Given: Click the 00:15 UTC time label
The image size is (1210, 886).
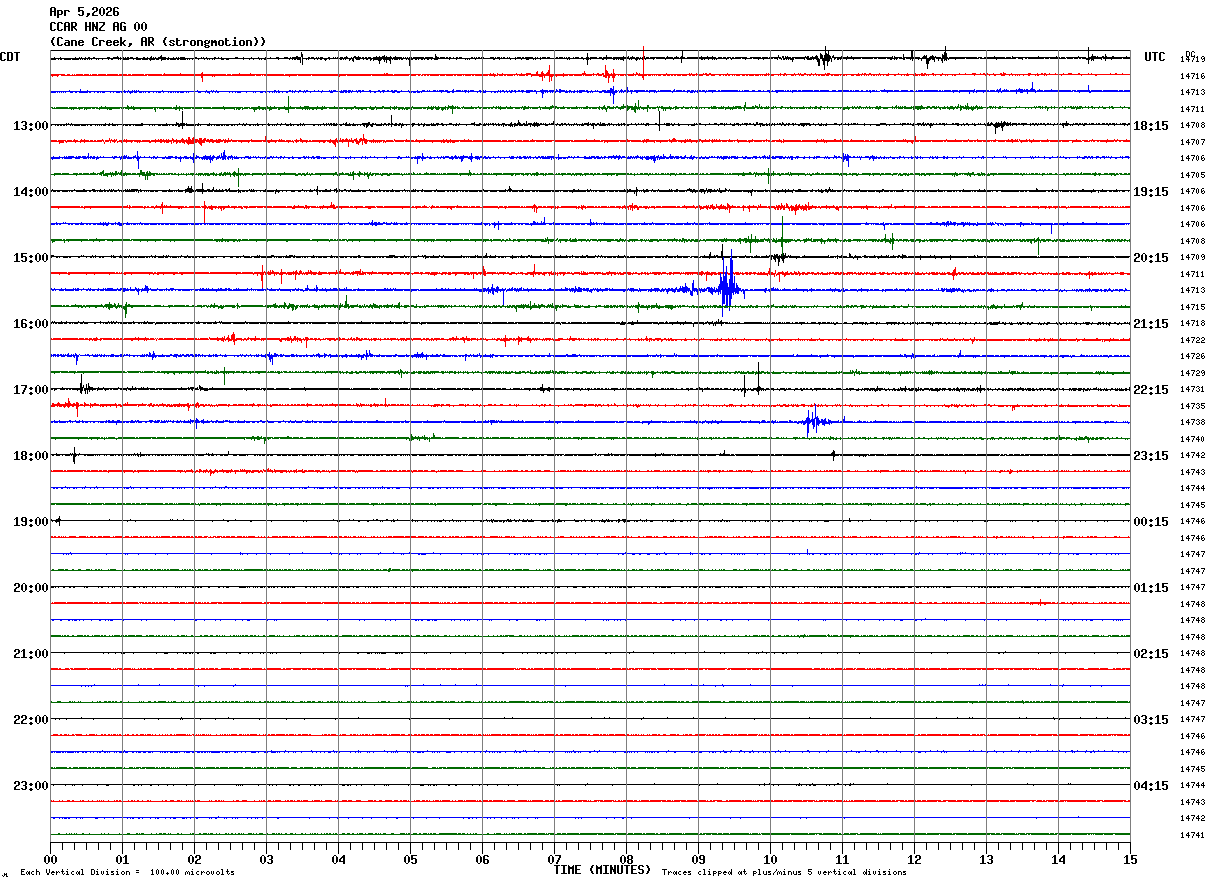Looking at the screenshot, I should click(1151, 522).
